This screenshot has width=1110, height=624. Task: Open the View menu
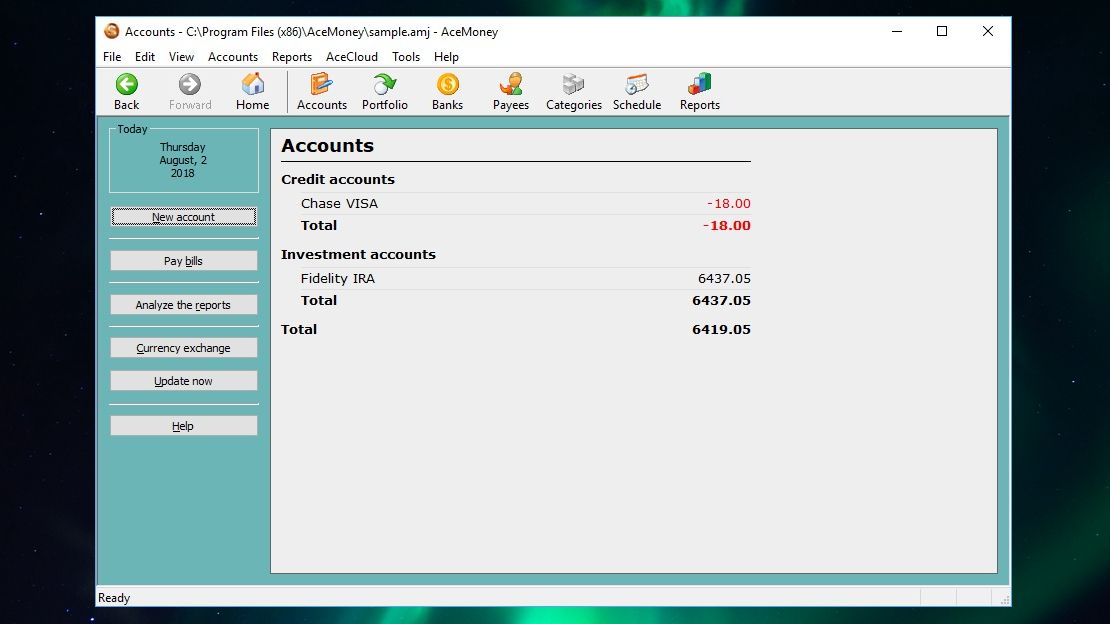(181, 57)
